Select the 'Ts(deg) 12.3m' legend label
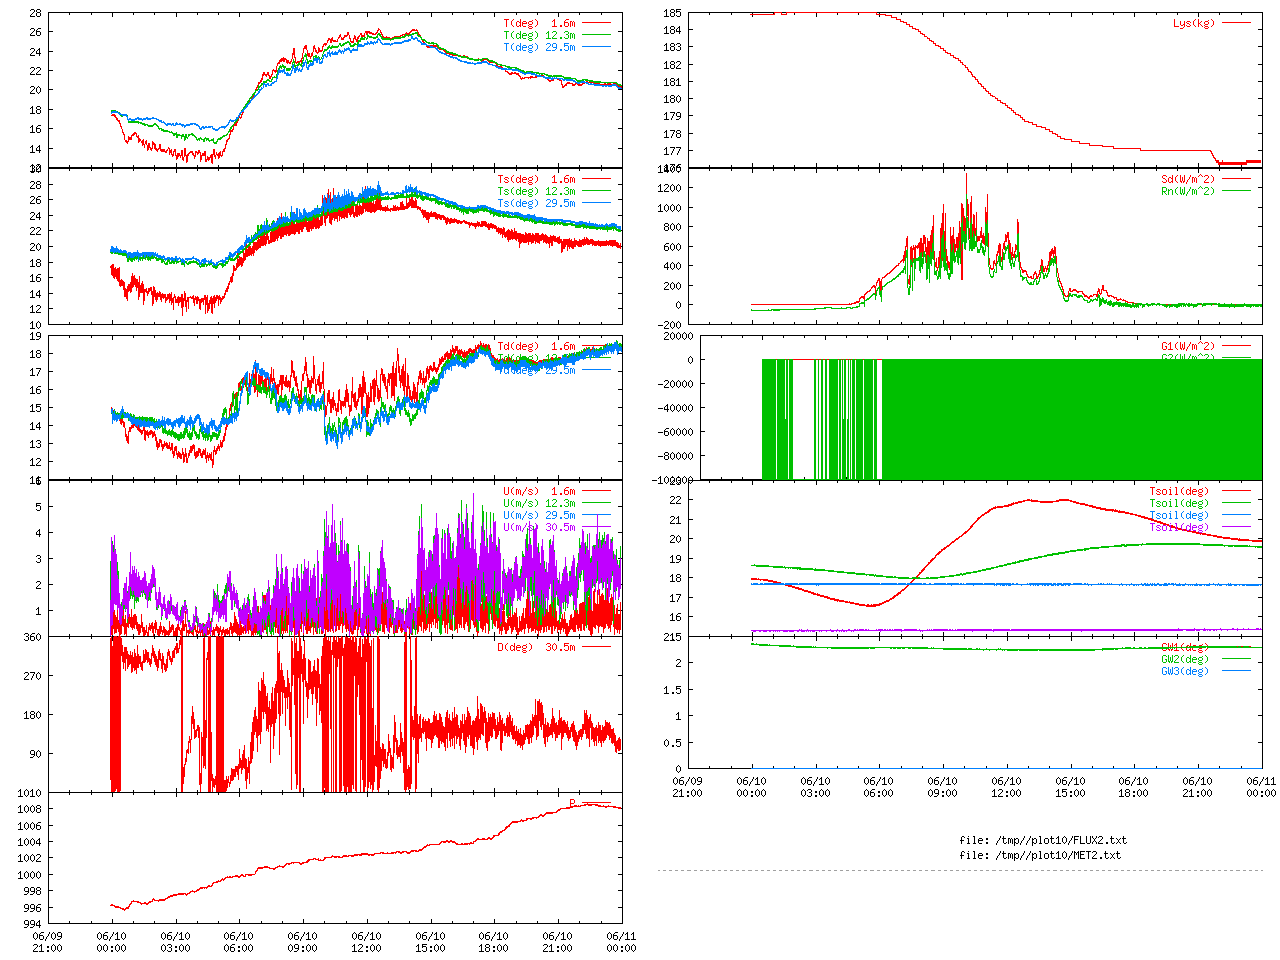The height and width of the screenshot is (960, 1280). 537,192
